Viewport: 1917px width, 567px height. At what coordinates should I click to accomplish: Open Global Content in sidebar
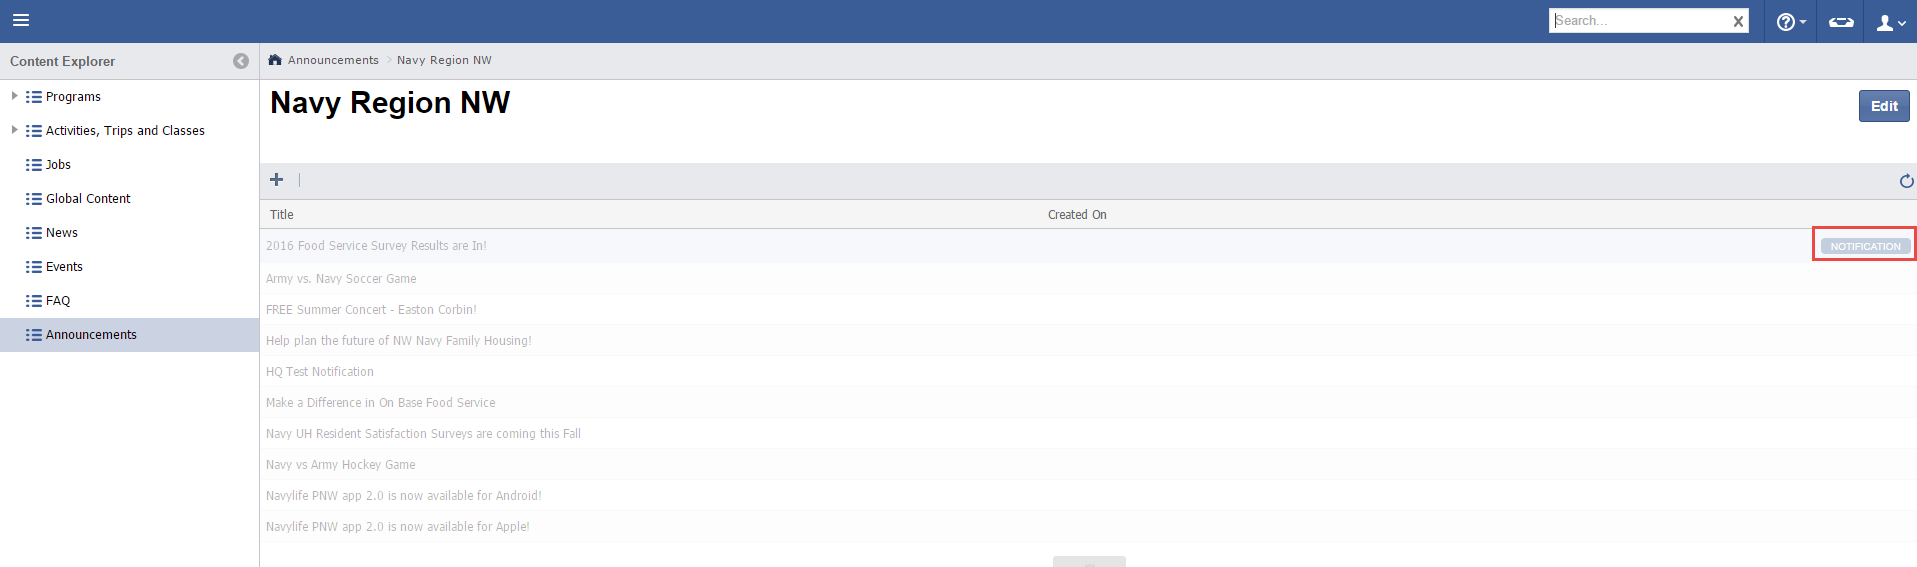(x=88, y=199)
